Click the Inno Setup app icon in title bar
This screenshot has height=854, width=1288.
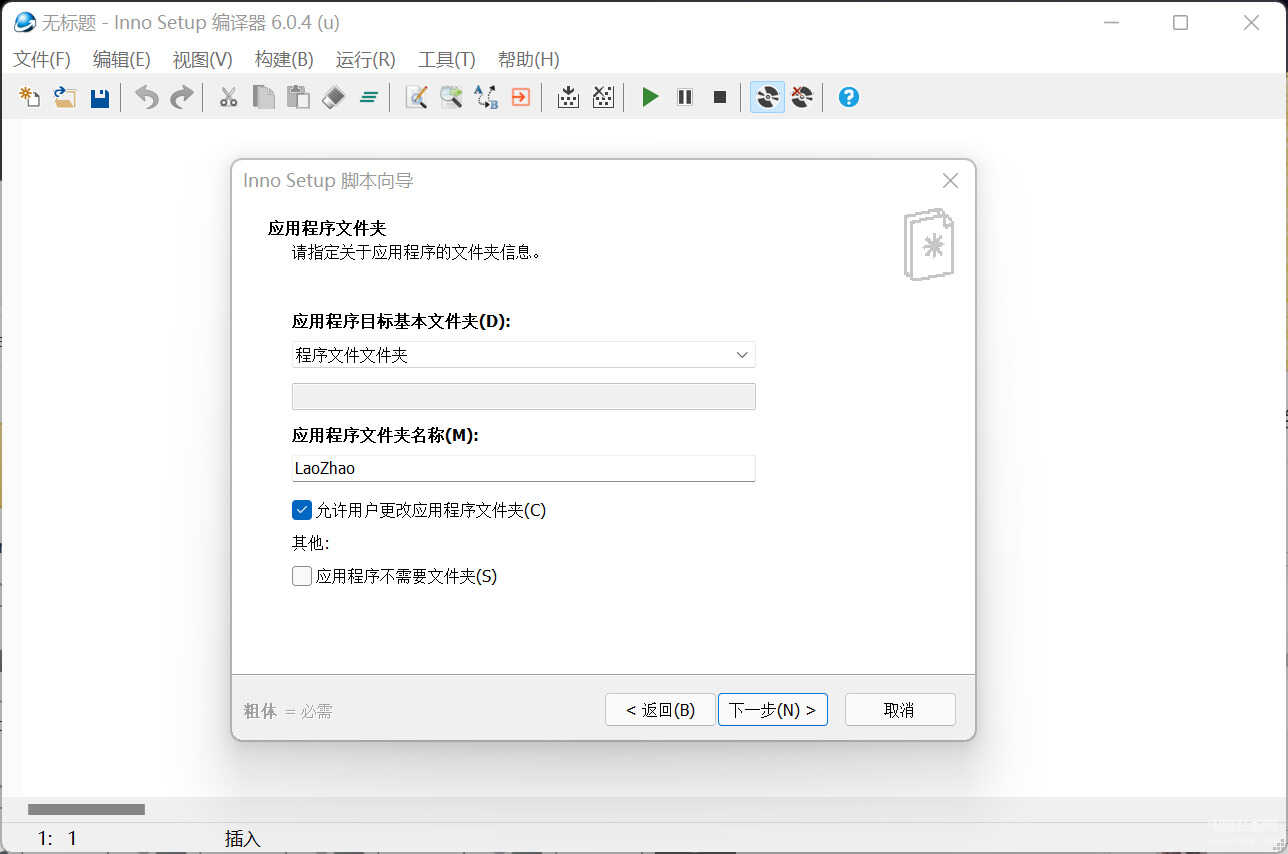(x=24, y=22)
